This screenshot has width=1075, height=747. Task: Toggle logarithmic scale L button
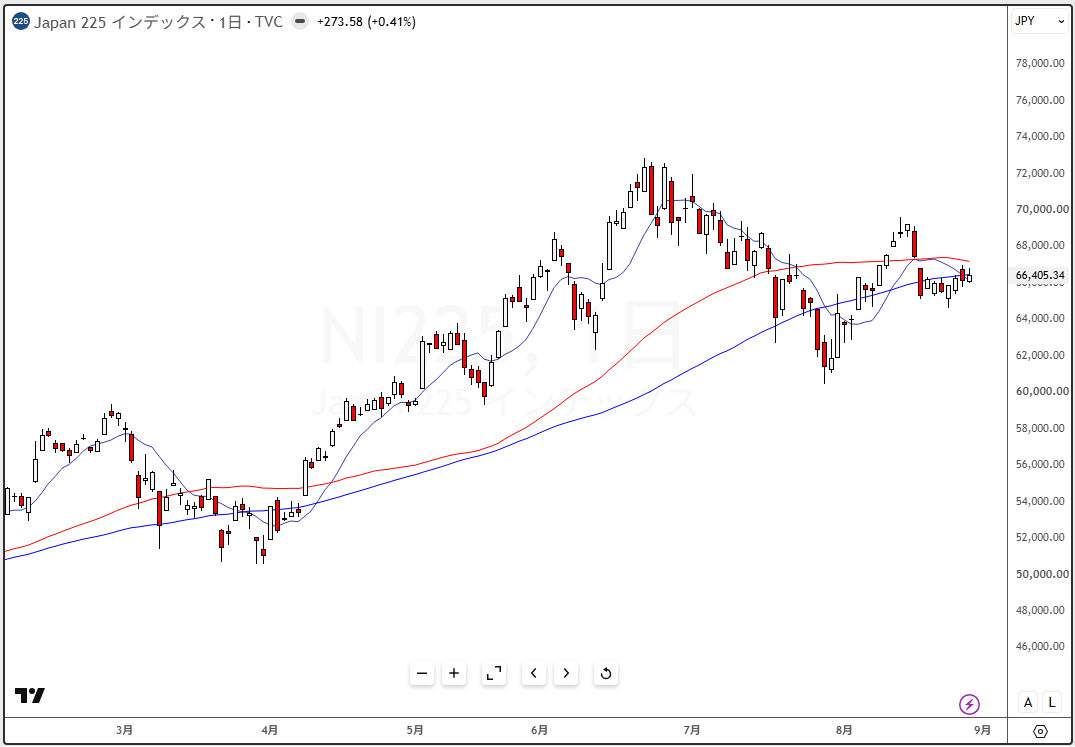click(x=1052, y=702)
